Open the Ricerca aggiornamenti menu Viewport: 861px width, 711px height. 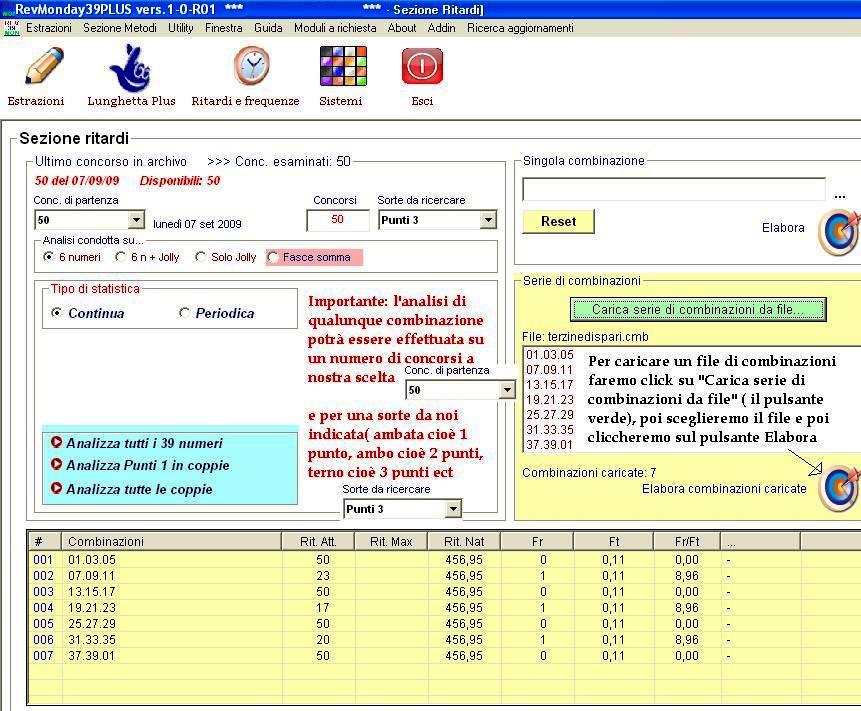point(520,28)
